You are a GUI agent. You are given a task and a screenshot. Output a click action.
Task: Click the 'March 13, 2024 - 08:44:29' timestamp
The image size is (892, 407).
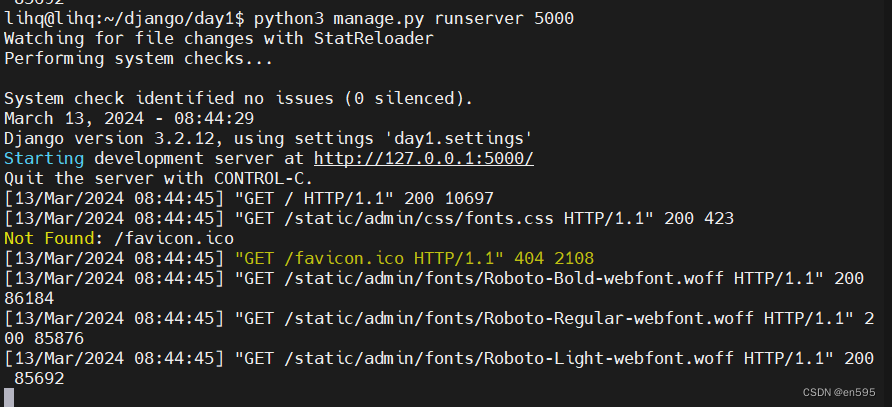click(x=129, y=118)
